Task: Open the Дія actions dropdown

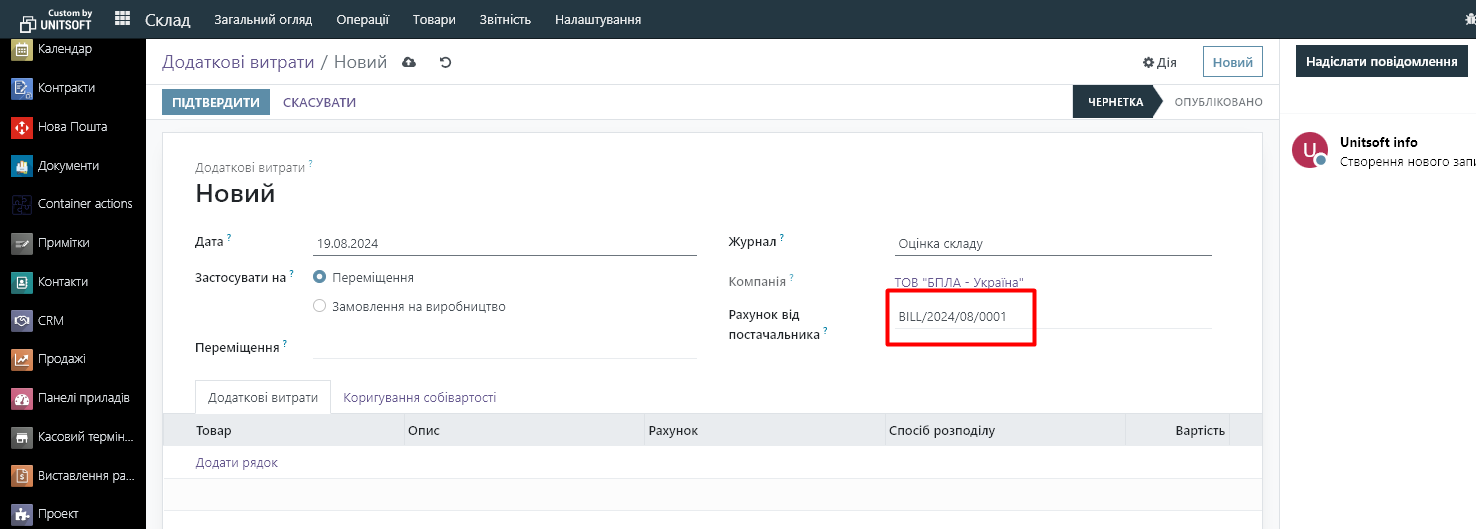Action: click(x=1160, y=62)
